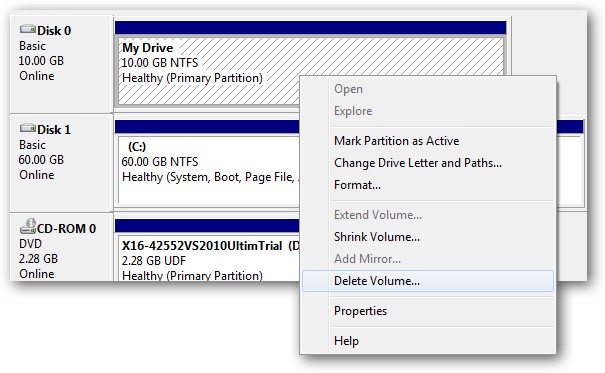Choose Explore from the context menu
The height and width of the screenshot is (373, 605).
[x=428, y=111]
